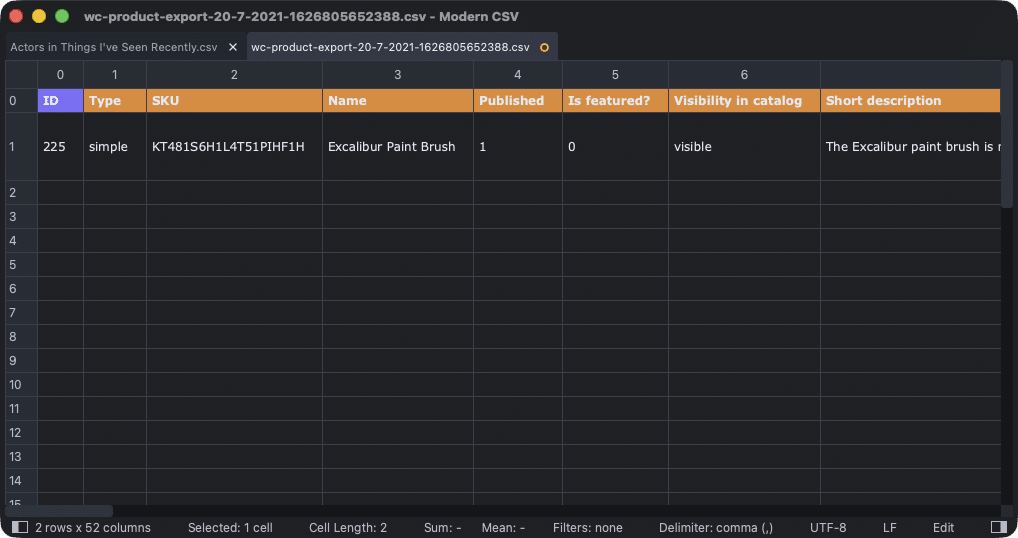Click the Type header cell
This screenshot has height=538, width=1018.
115,101
